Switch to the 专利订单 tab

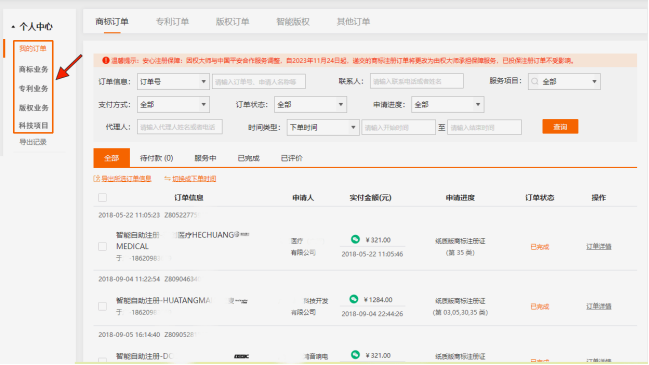[x=172, y=22]
